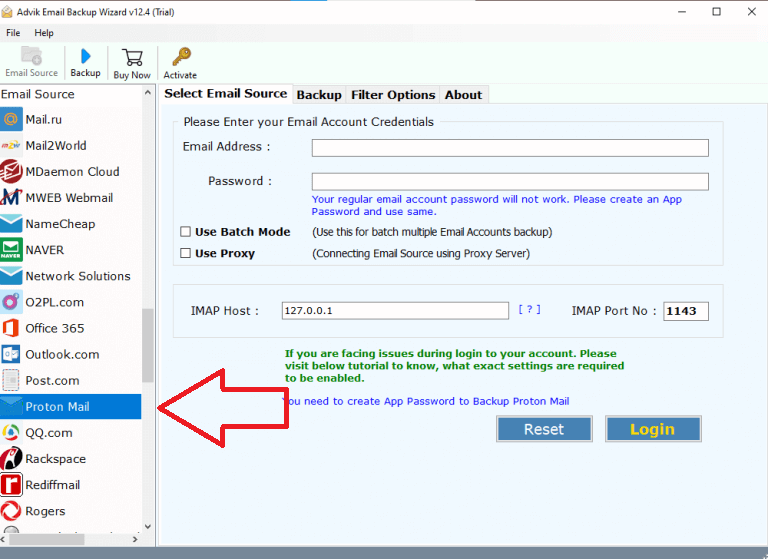Select the MDaemon Cloud icon
The width and height of the screenshot is (768, 559).
(11, 171)
